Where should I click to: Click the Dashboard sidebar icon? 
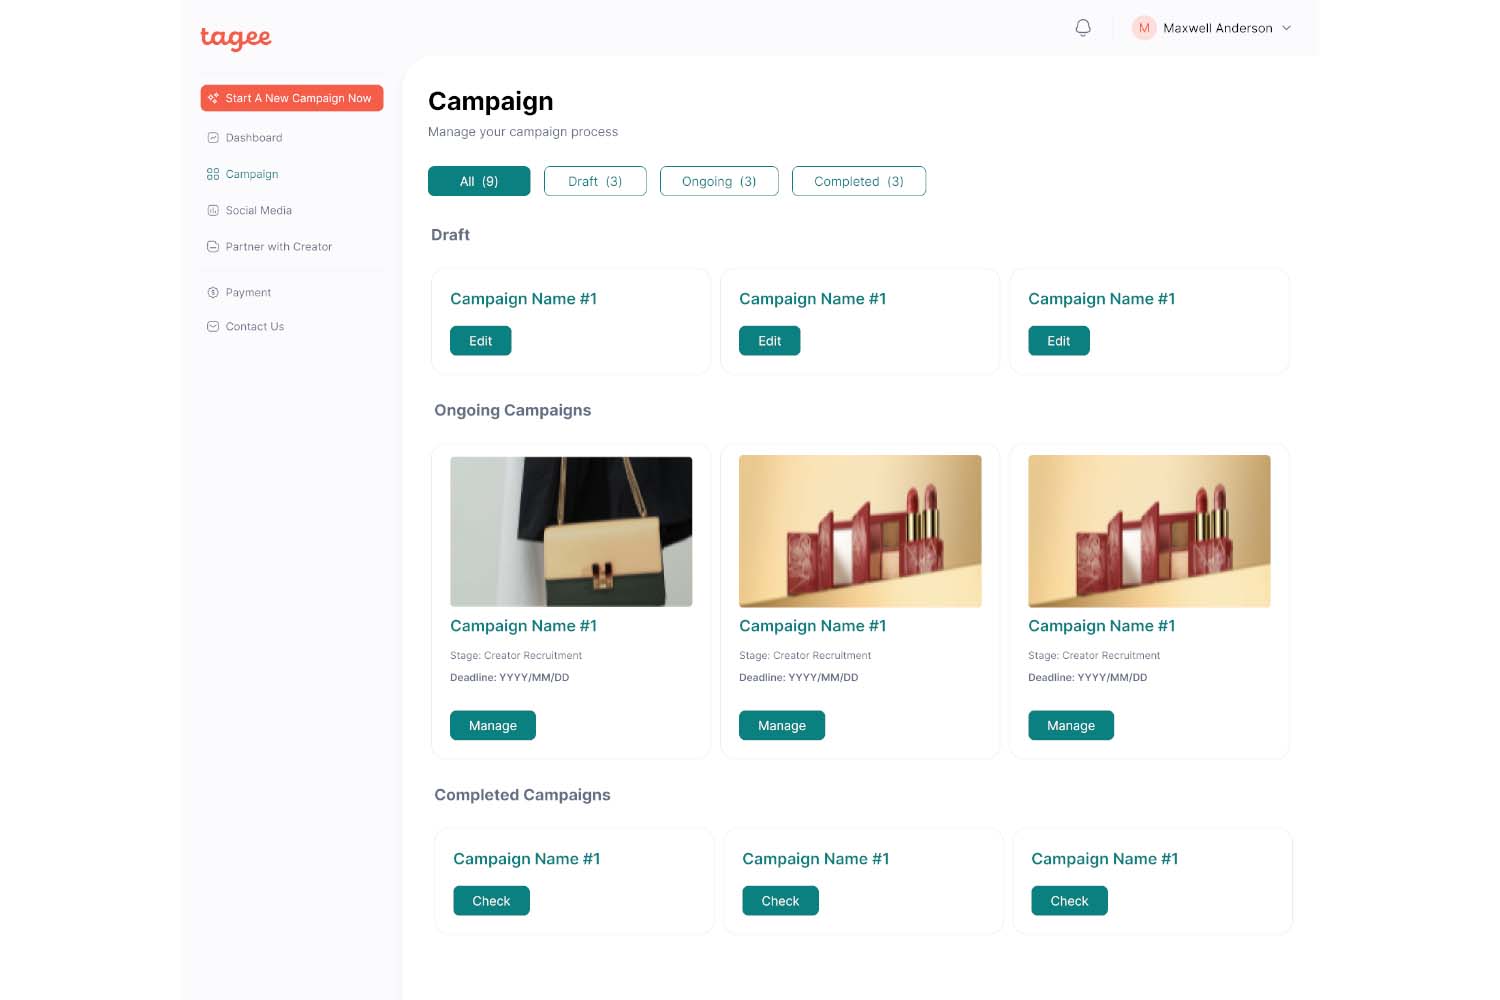point(213,138)
